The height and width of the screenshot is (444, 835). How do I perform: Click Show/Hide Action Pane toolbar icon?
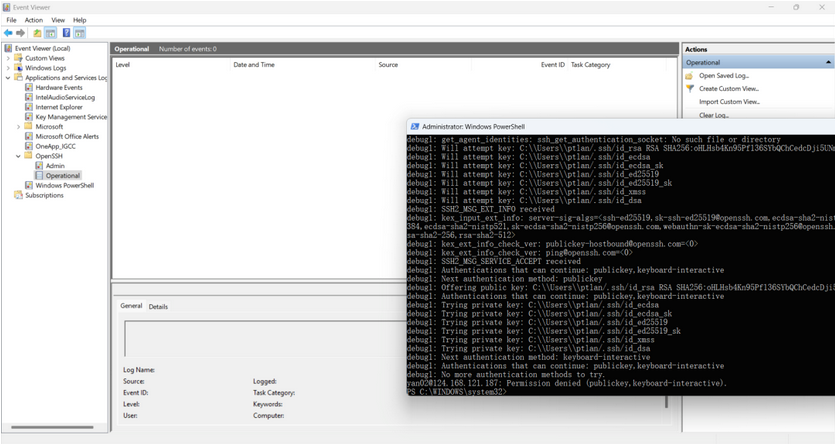(79, 33)
